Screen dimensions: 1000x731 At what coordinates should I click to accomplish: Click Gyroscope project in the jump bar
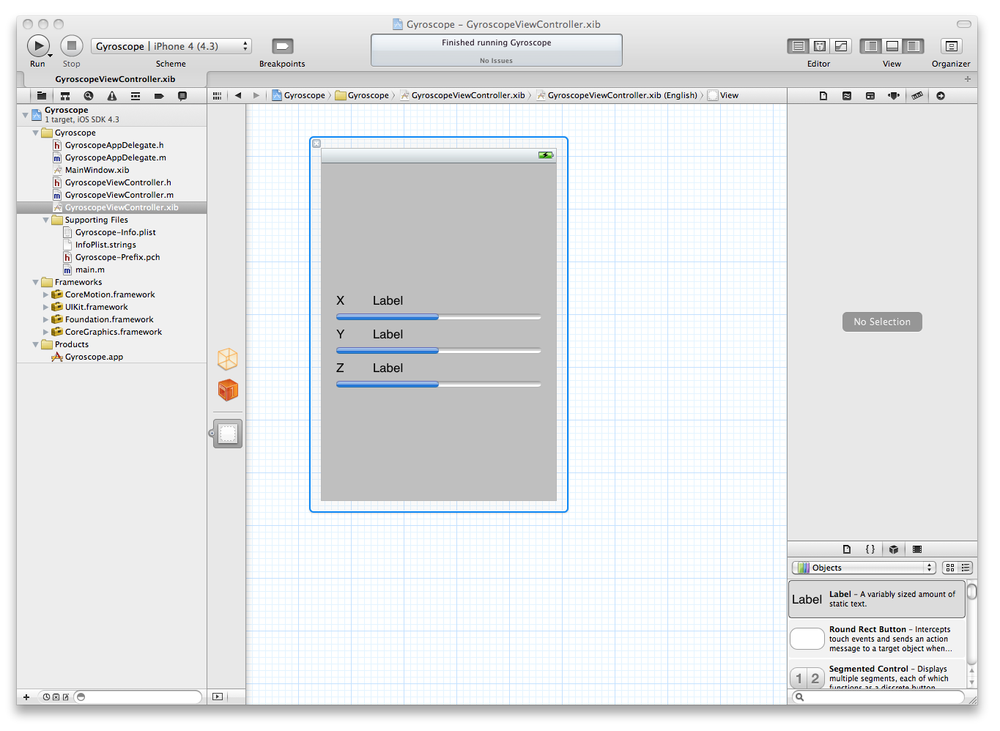298,96
